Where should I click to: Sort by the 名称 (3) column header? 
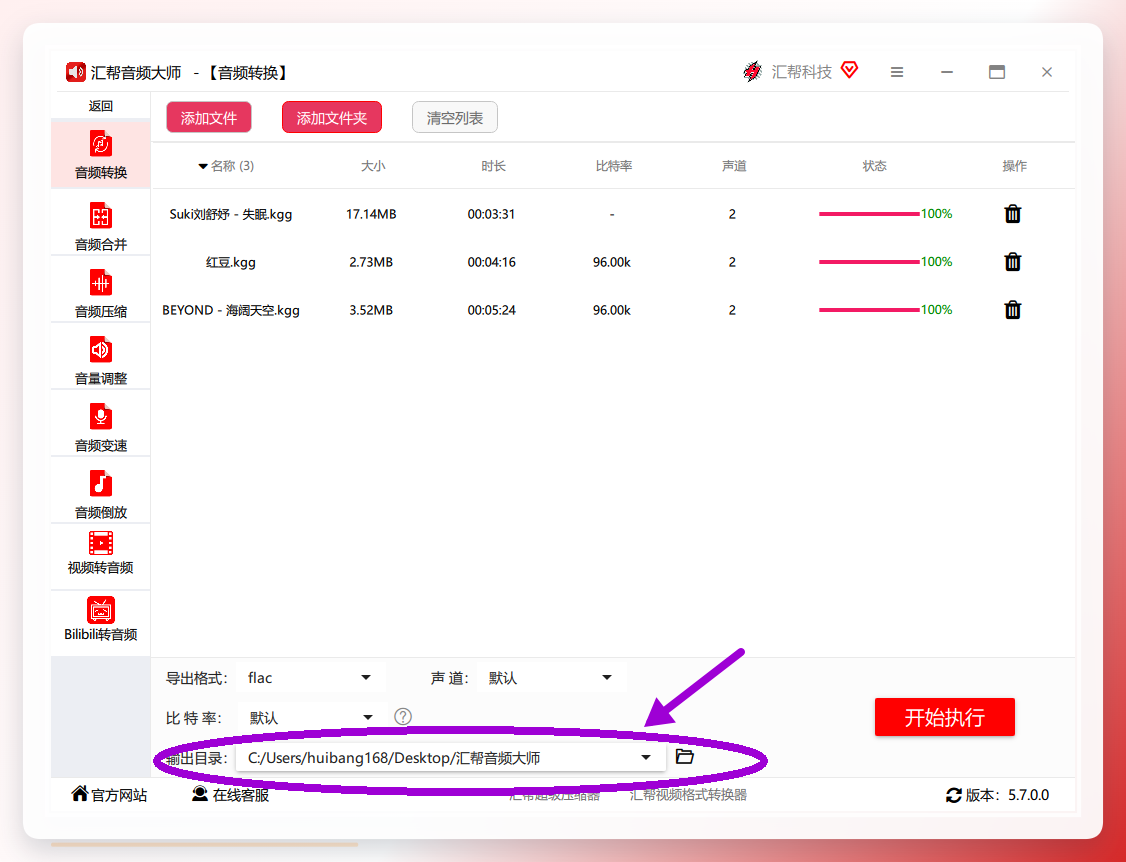click(x=226, y=166)
